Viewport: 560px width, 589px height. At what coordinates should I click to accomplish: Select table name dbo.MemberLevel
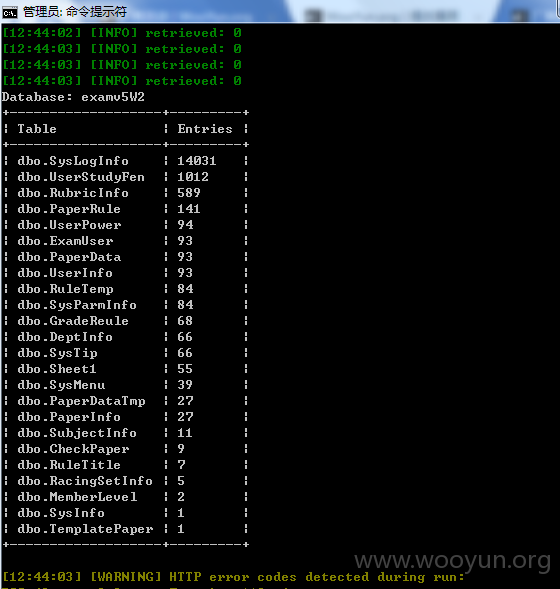tap(77, 497)
